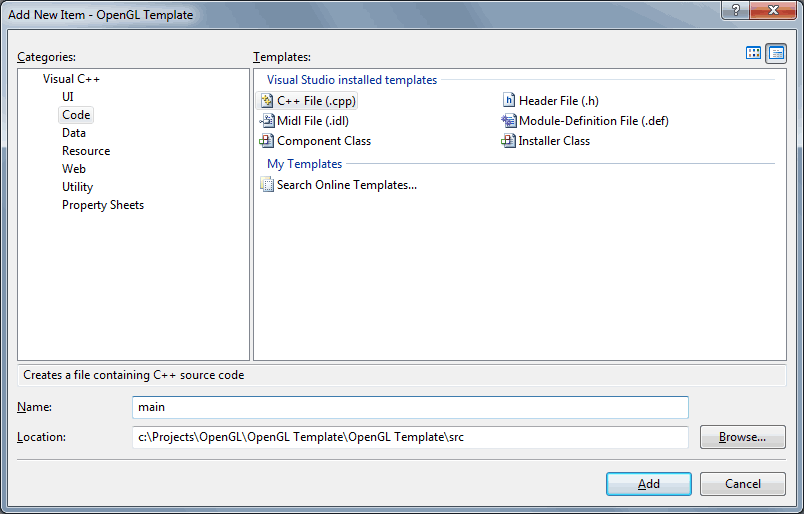Select the UI category

coord(68,97)
